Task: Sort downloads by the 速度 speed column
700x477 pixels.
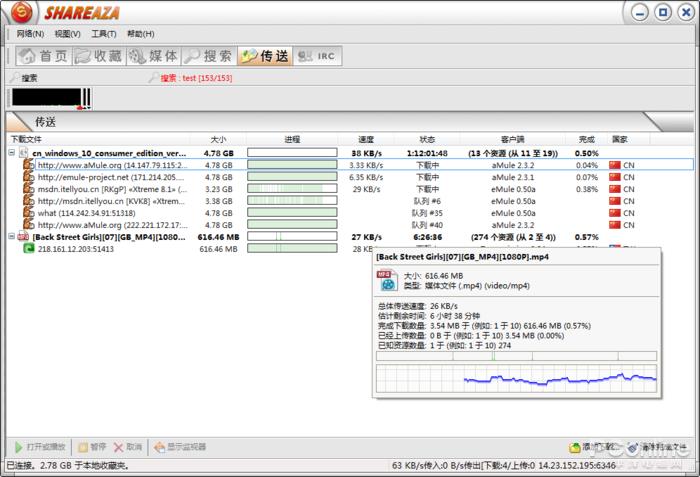Action: (x=366, y=139)
